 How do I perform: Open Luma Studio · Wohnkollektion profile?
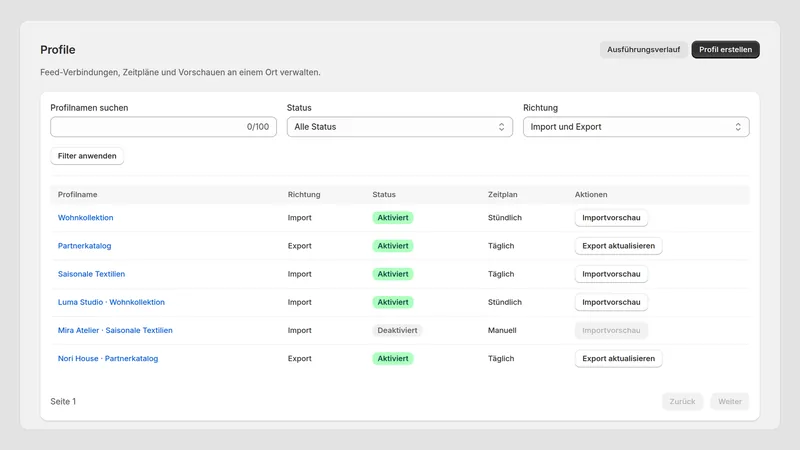pos(111,302)
